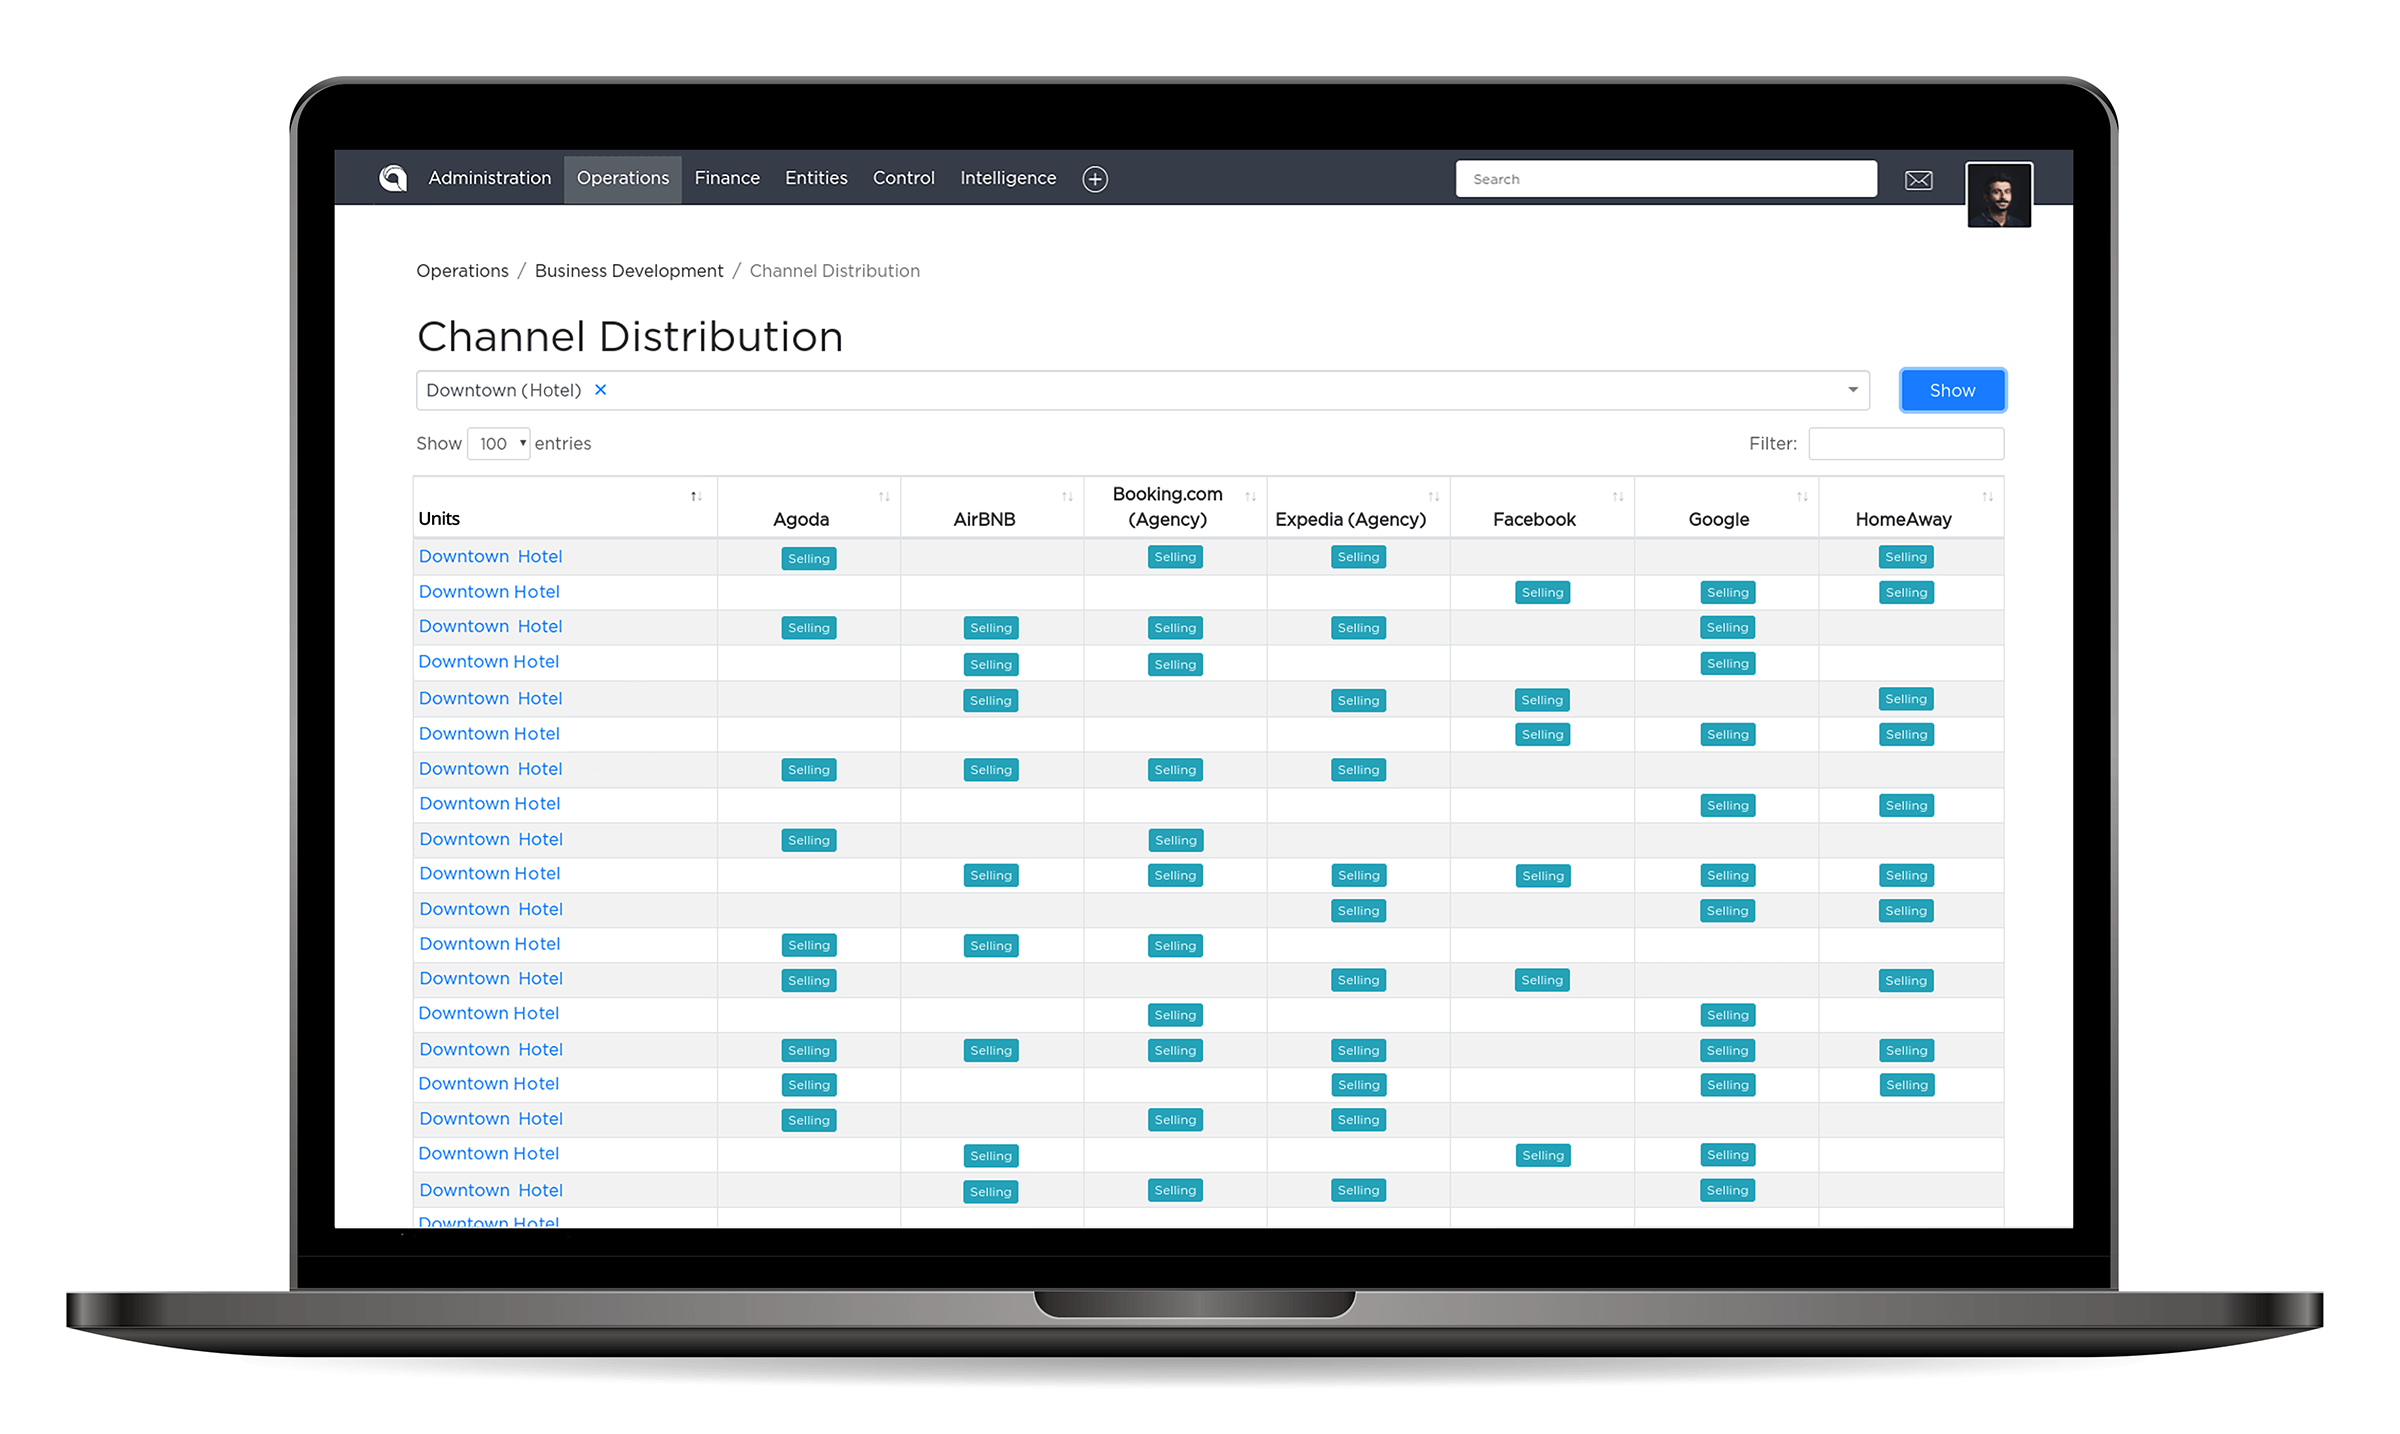Viewport: 2400px width, 1434px height.
Task: Sort by the Google column arrows
Action: (1802, 497)
